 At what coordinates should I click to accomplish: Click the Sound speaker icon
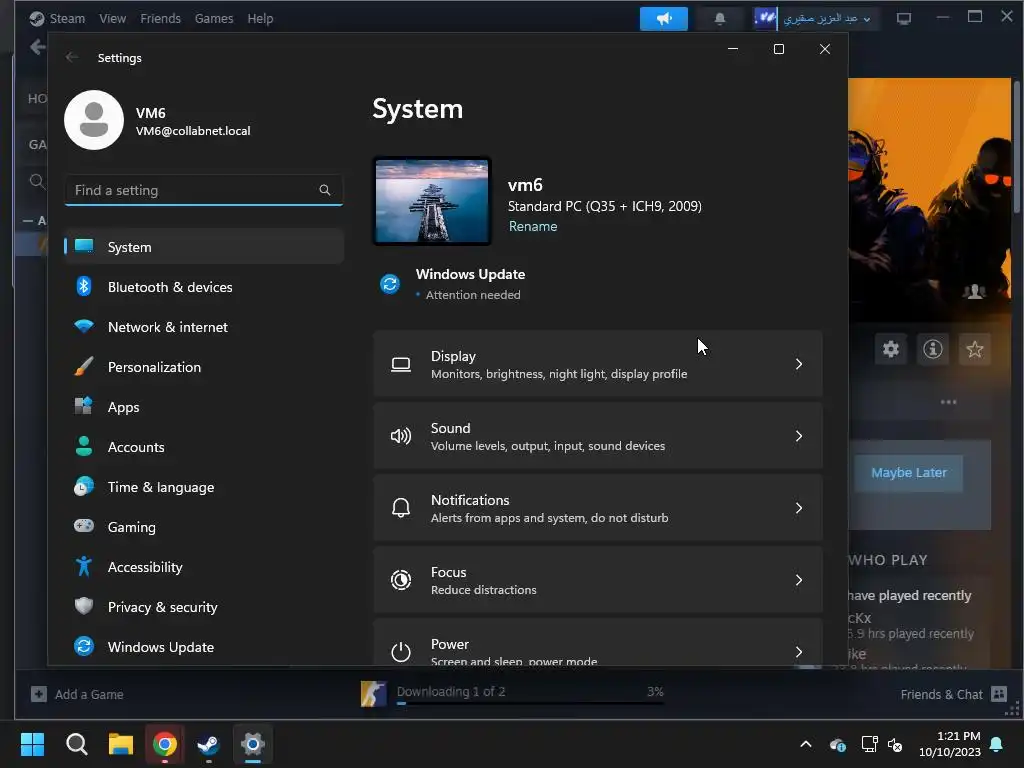pyautogui.click(x=401, y=436)
